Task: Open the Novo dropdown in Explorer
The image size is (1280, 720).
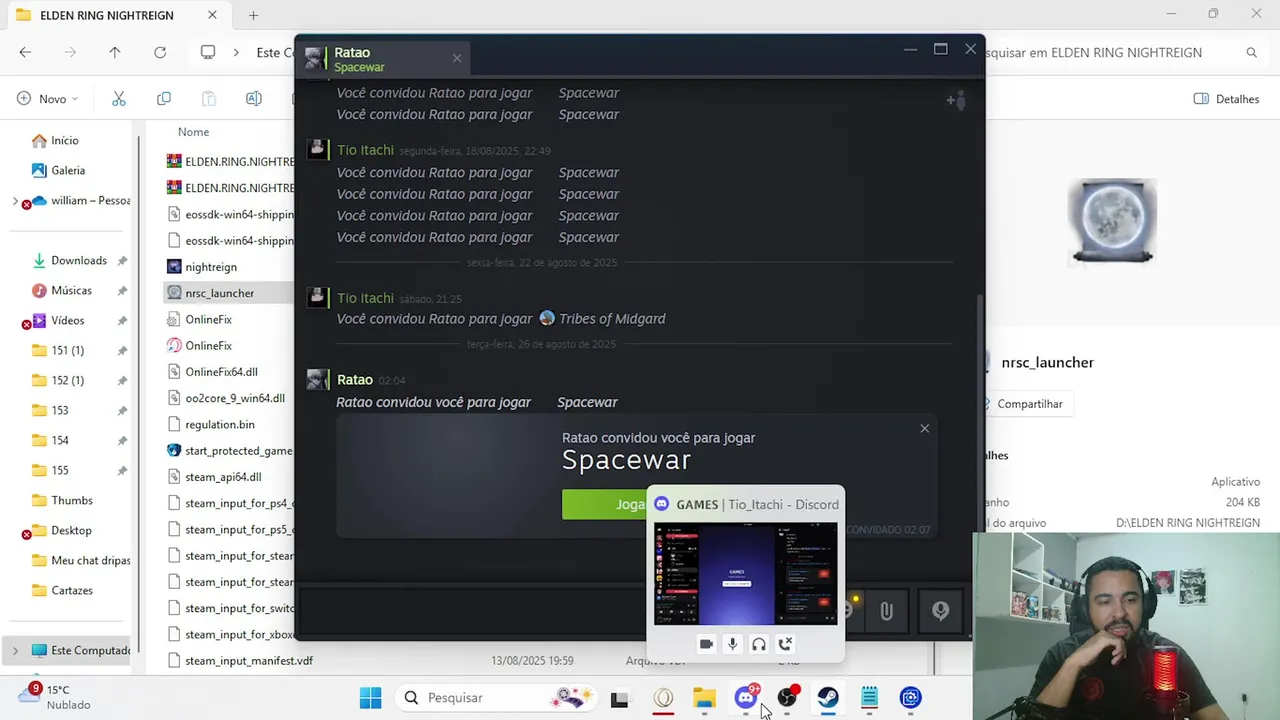Action: click(48, 98)
